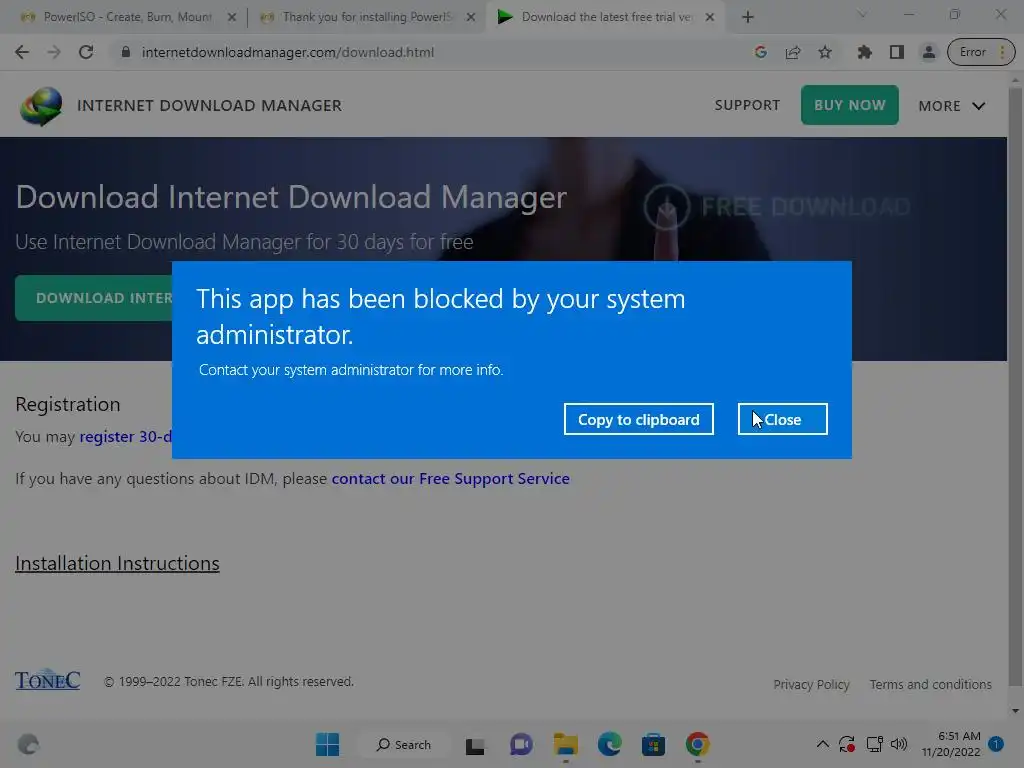Click the page vertical scrollbar
Screen dimensions: 1024x768
tap(1015, 387)
